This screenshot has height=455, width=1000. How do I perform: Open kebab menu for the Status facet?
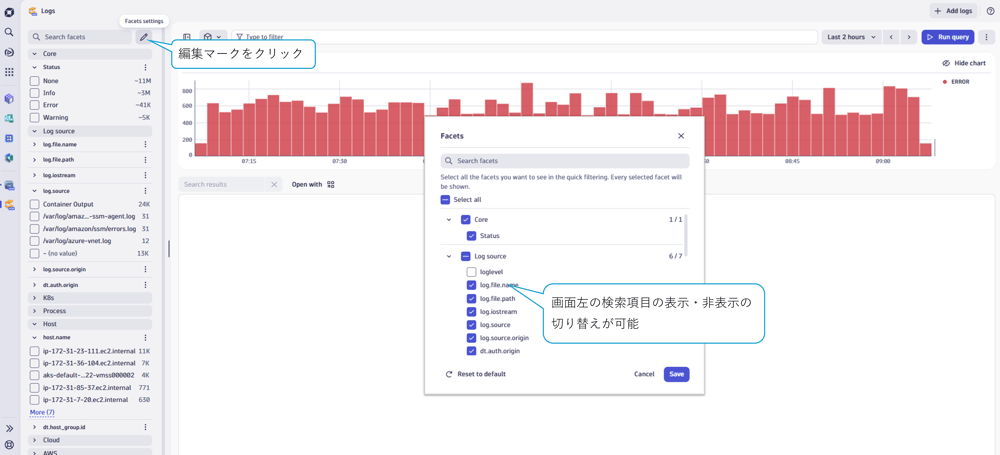[145, 68]
